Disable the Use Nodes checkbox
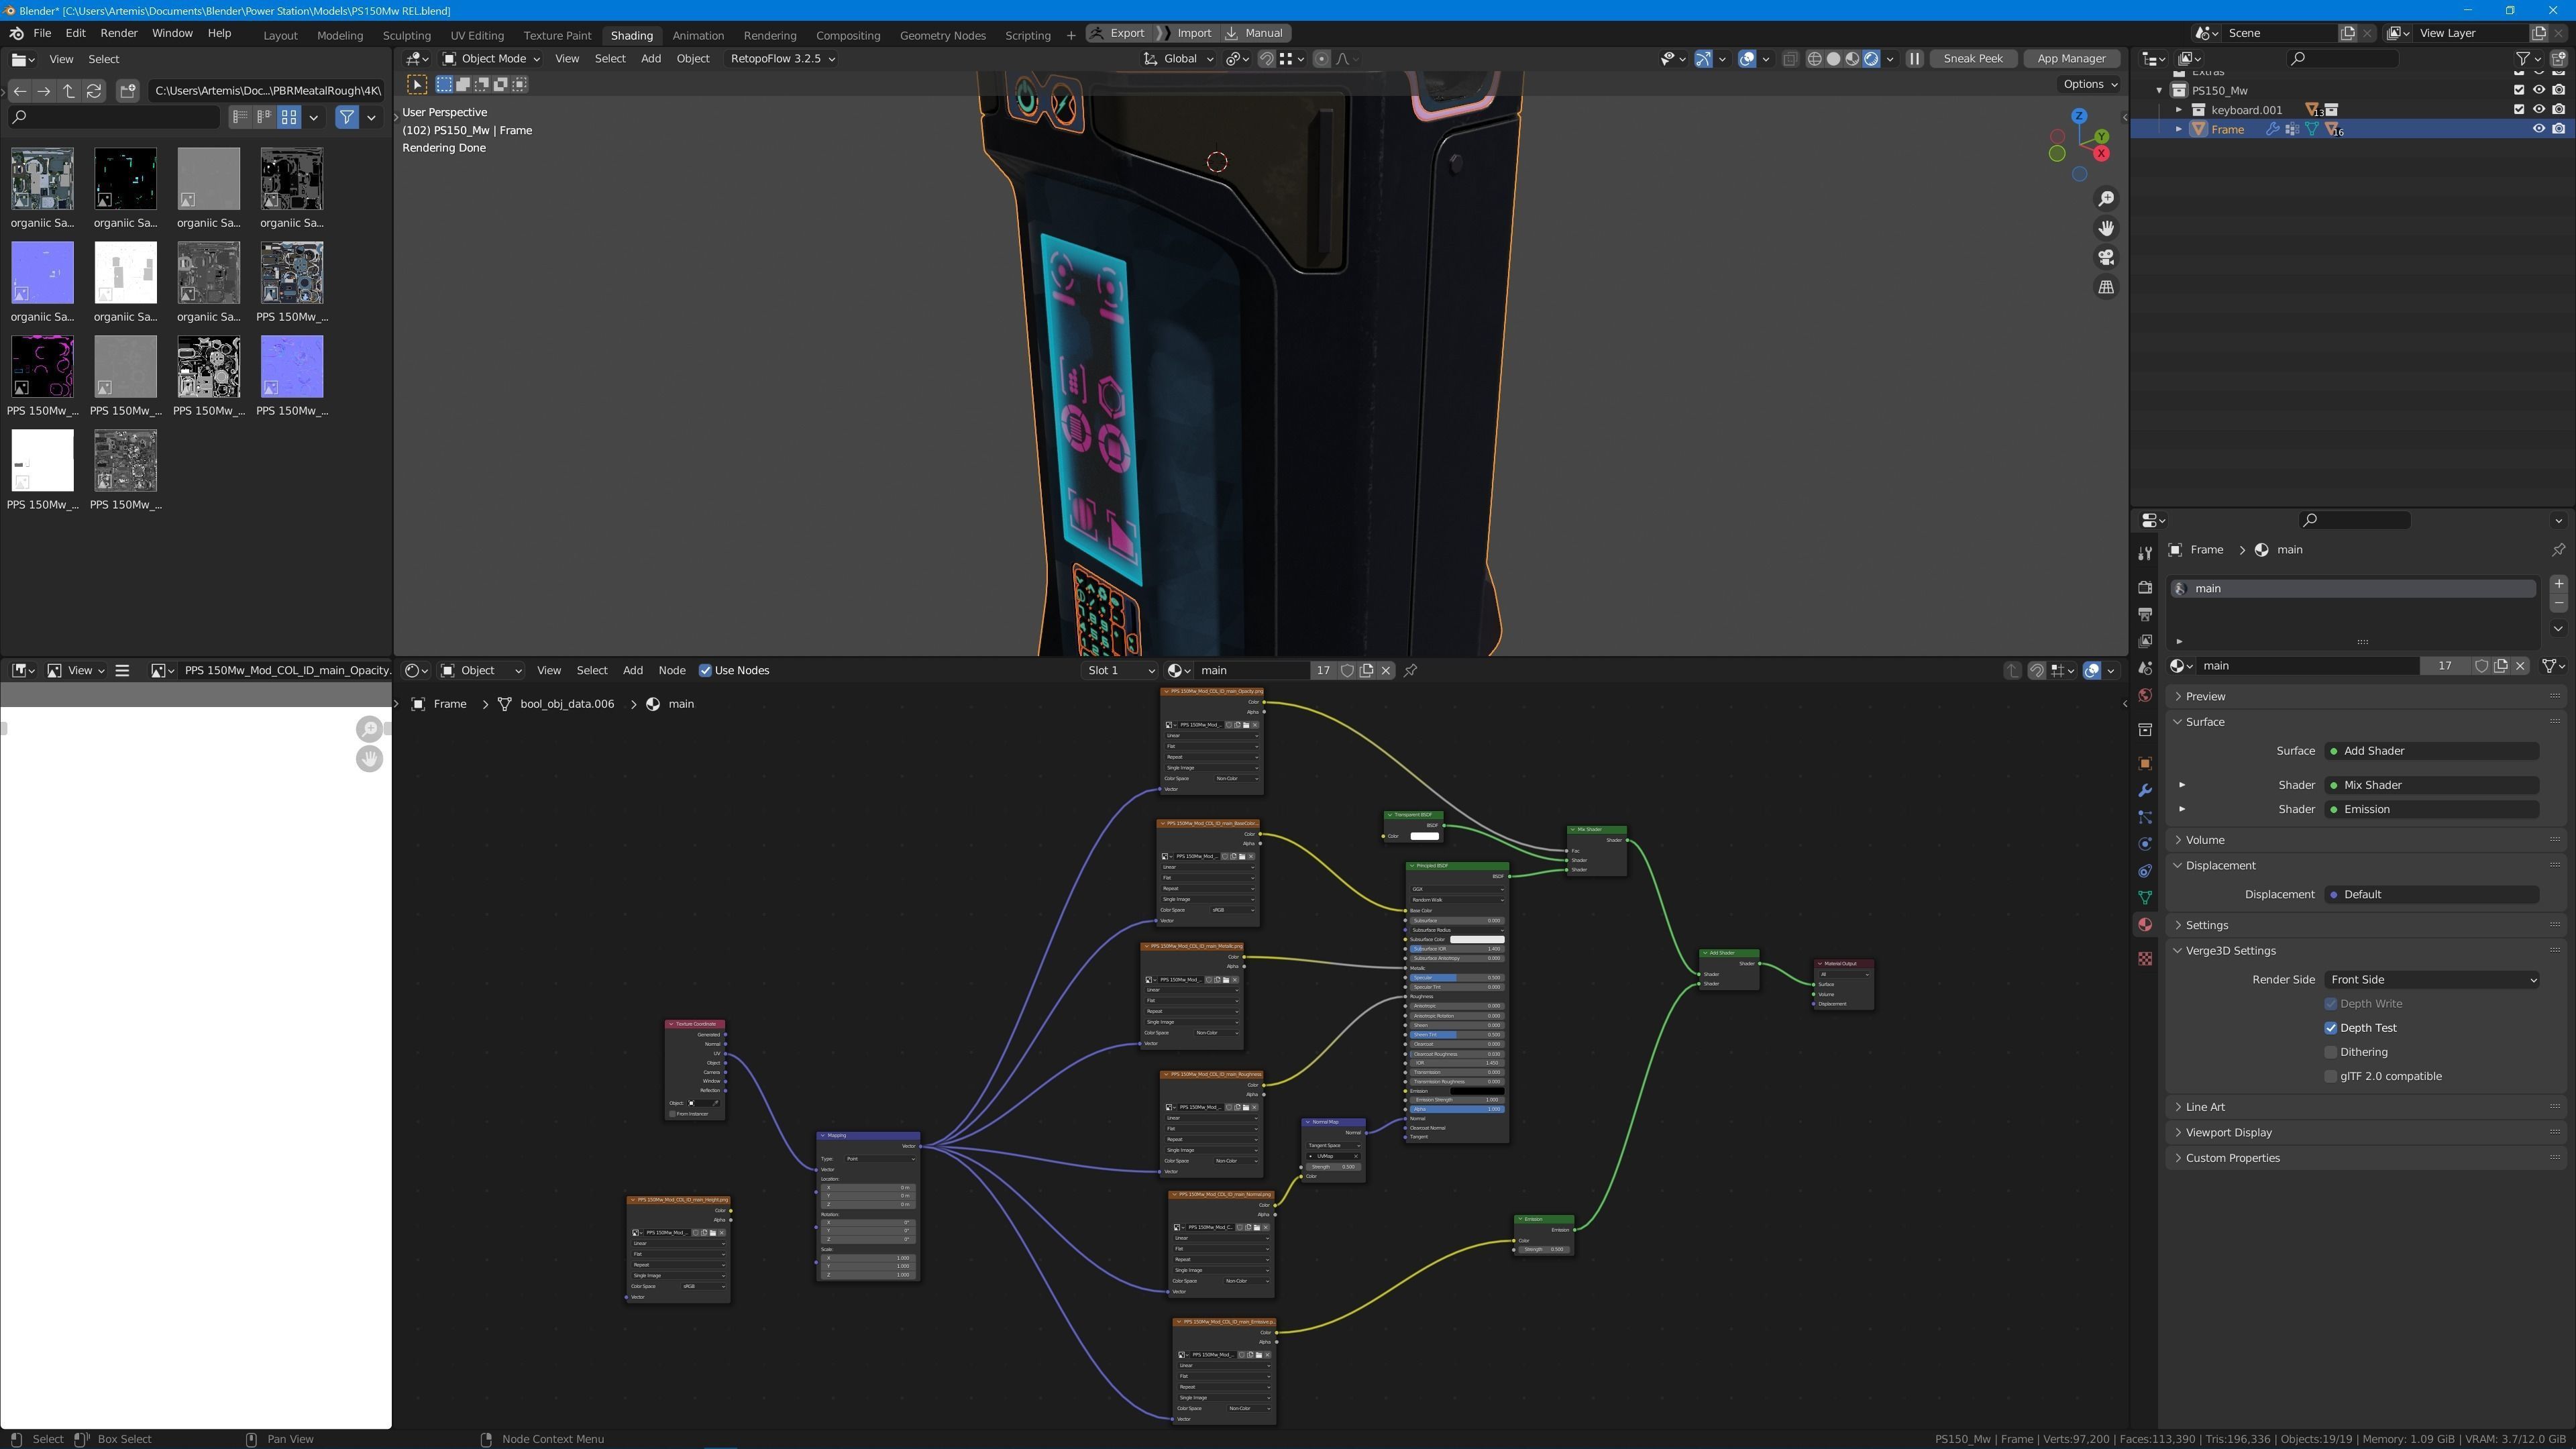Screen dimensions: 2576x1449 pyautogui.click(x=705, y=671)
